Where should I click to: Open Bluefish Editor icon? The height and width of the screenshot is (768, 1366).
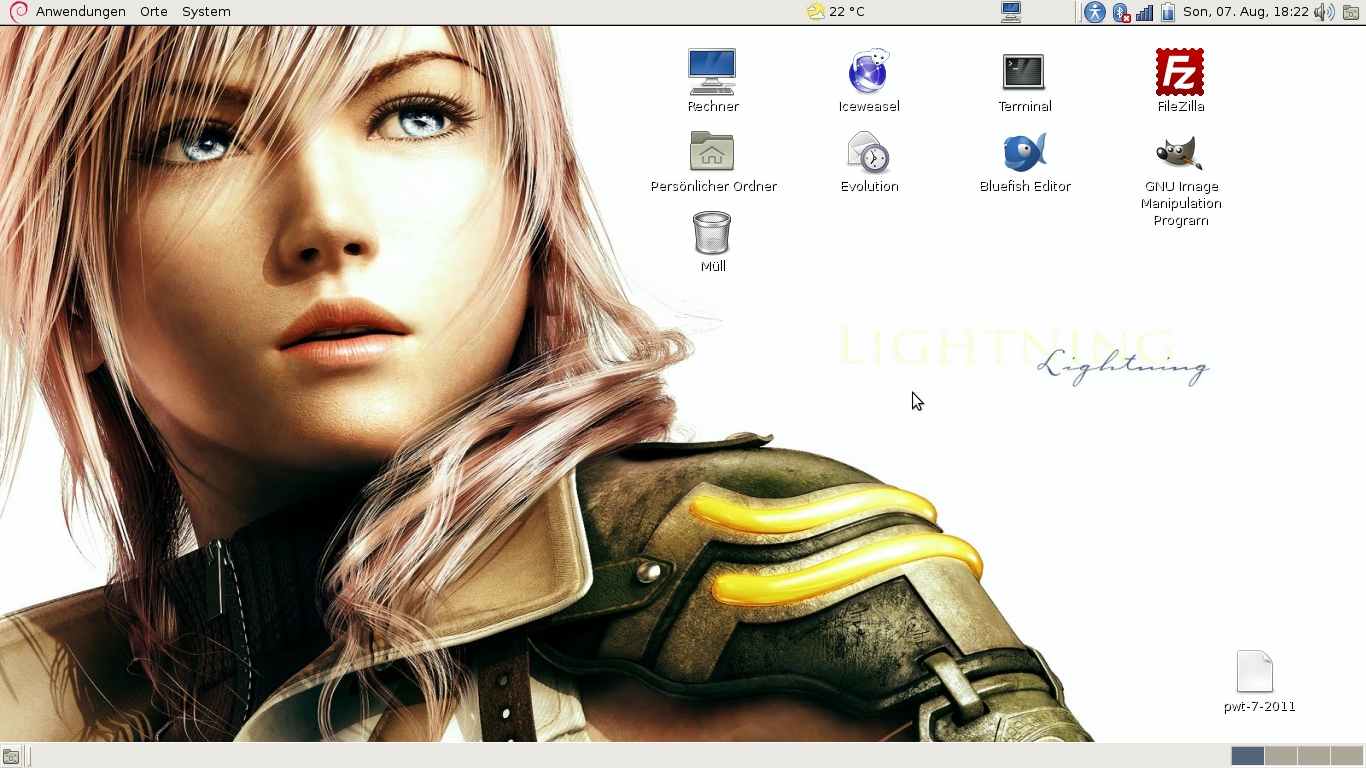pos(1024,152)
